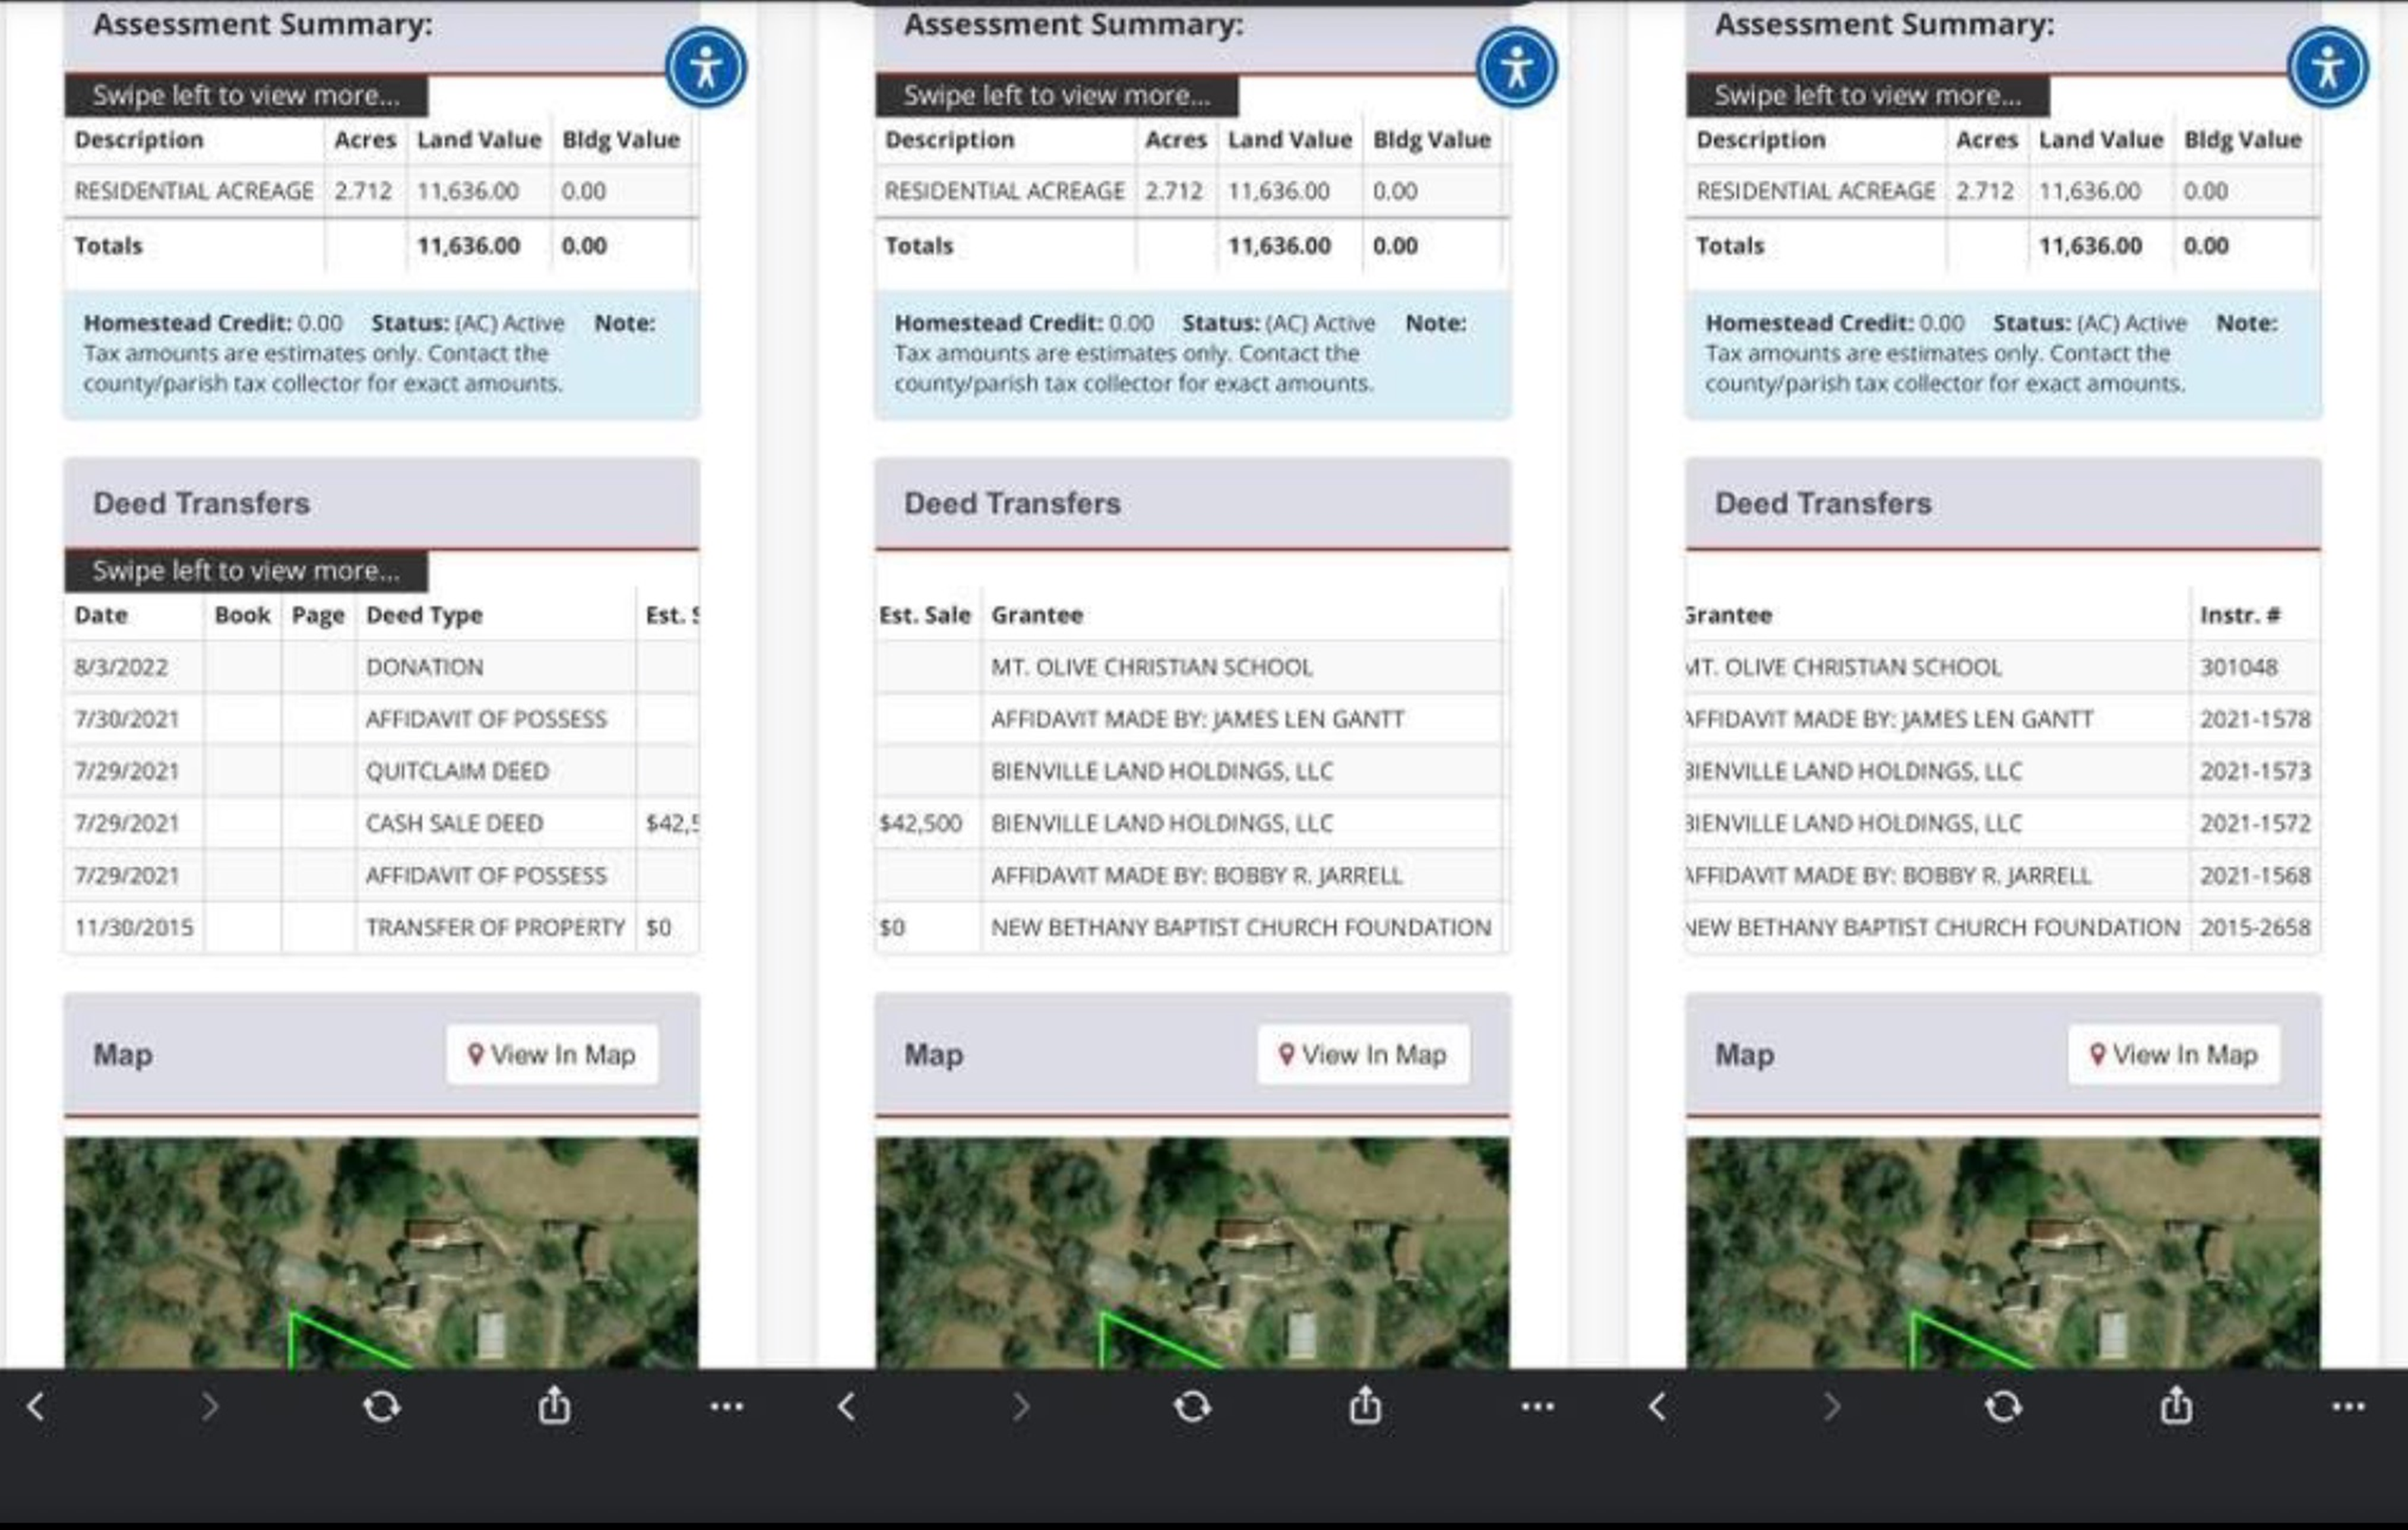Reload the page in the left browser panel
This screenshot has height=1530, width=2408.
point(381,1407)
